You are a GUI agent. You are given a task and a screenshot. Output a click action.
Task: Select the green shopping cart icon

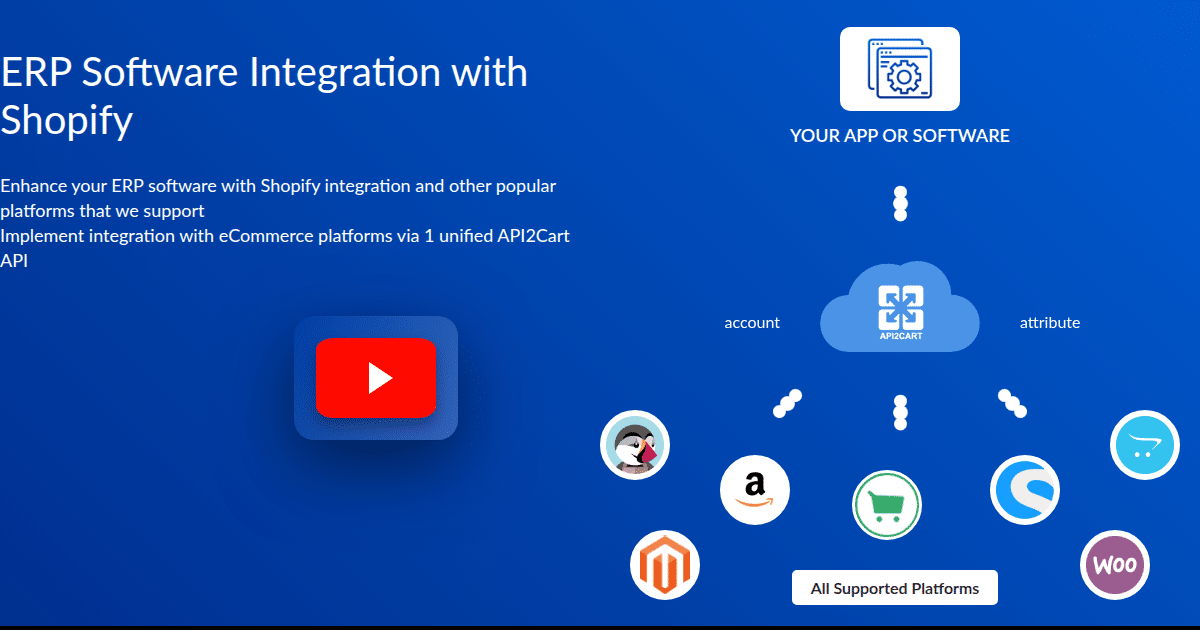[887, 505]
